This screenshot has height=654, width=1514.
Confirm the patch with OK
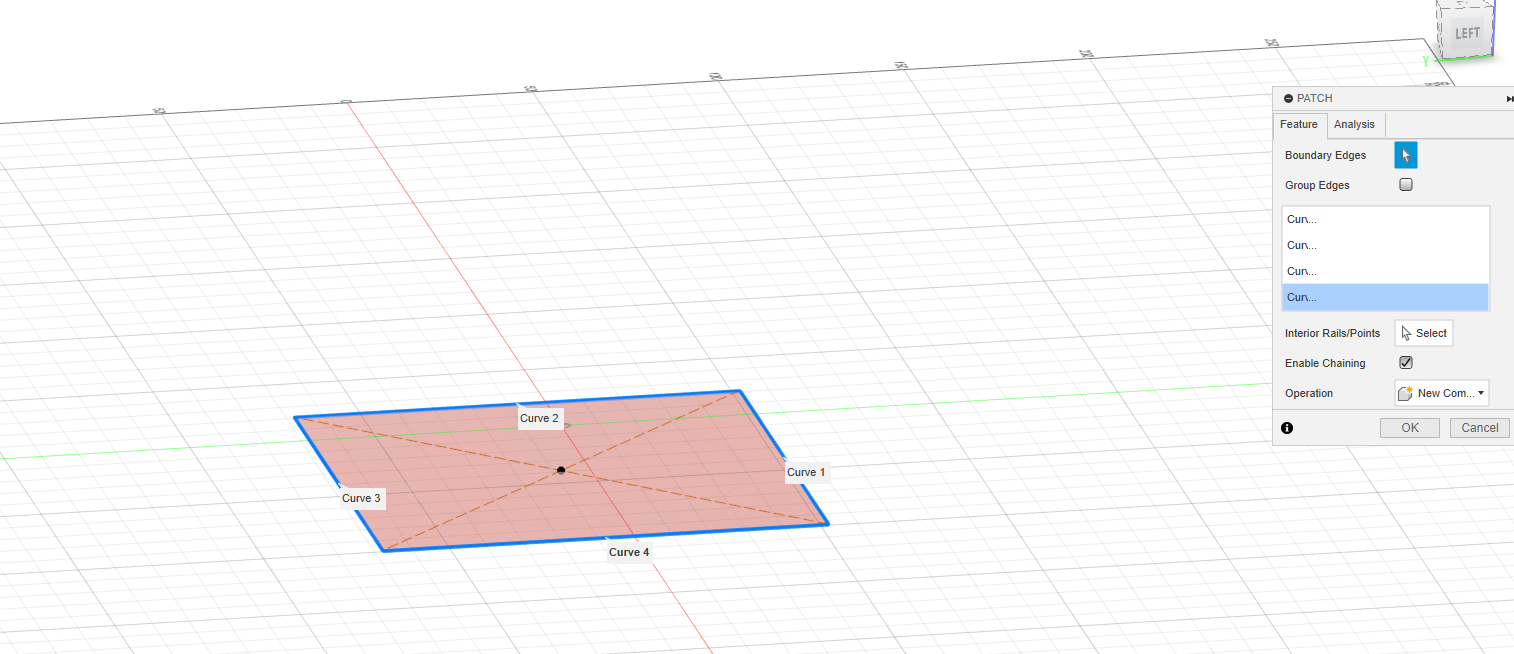(1410, 428)
